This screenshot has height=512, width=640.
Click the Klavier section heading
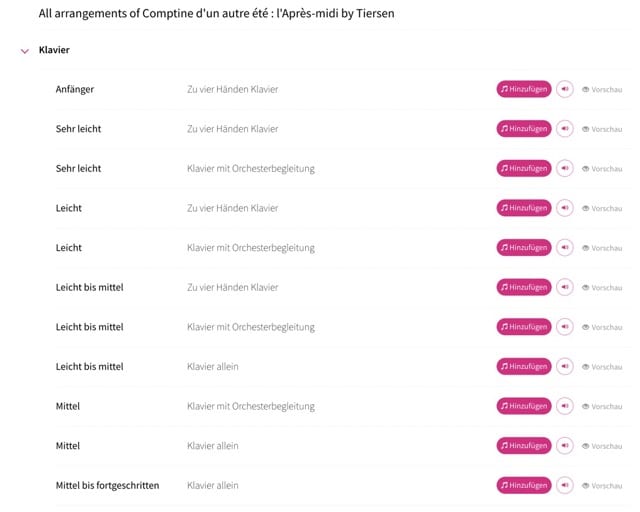pyautogui.click(x=54, y=50)
